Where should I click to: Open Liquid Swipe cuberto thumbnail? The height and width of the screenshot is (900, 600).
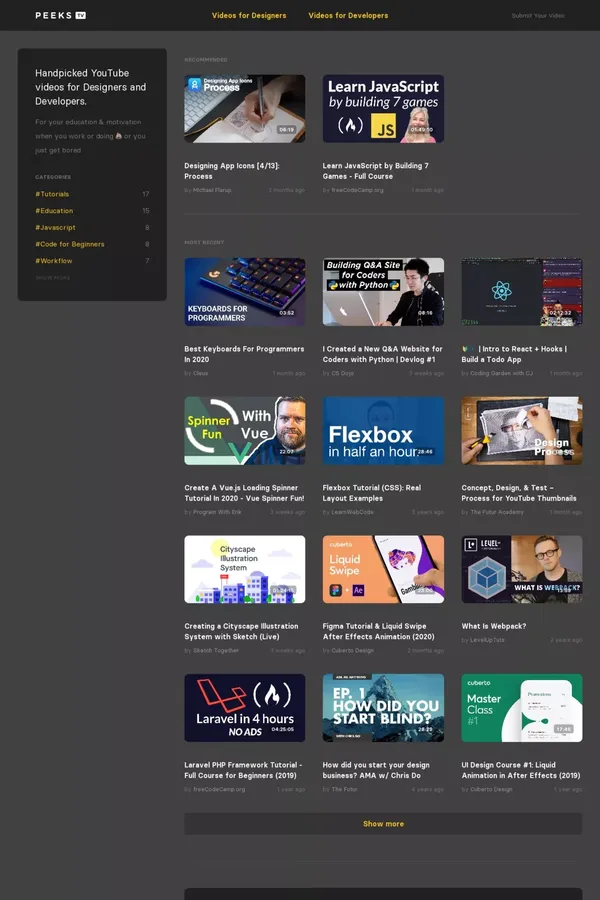pos(383,569)
